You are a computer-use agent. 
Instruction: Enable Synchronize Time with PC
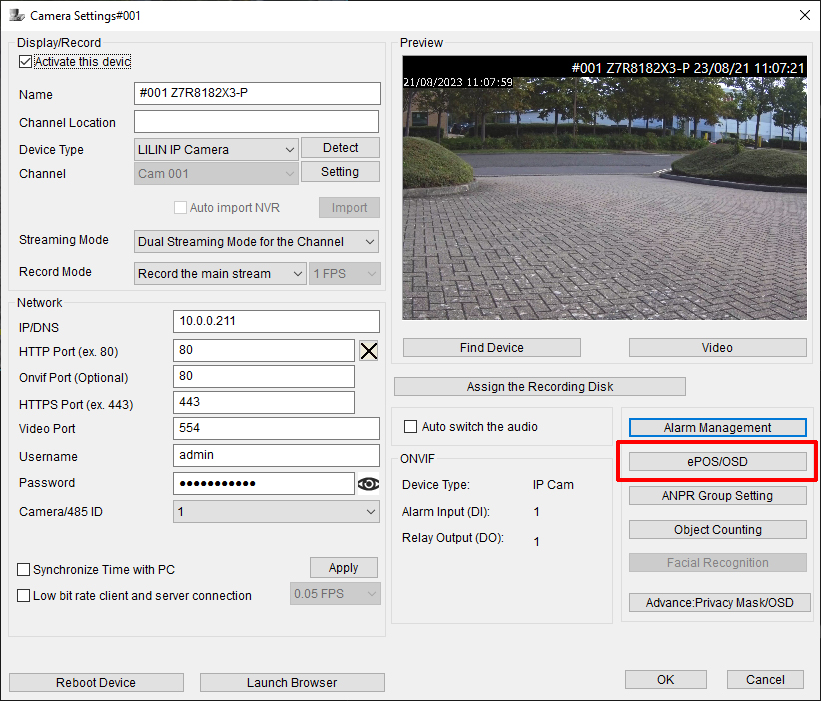[x=24, y=570]
